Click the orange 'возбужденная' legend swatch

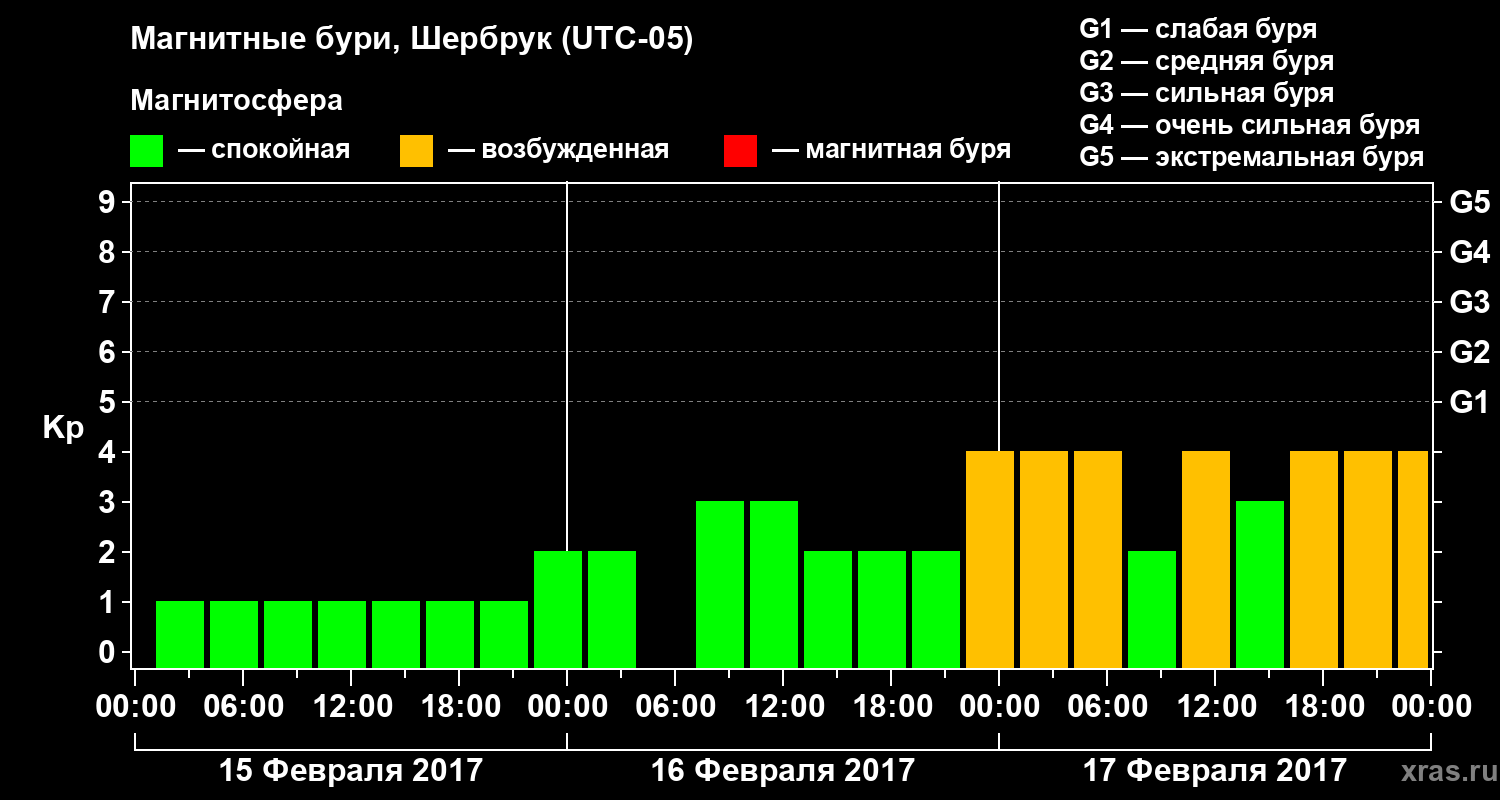(416, 151)
